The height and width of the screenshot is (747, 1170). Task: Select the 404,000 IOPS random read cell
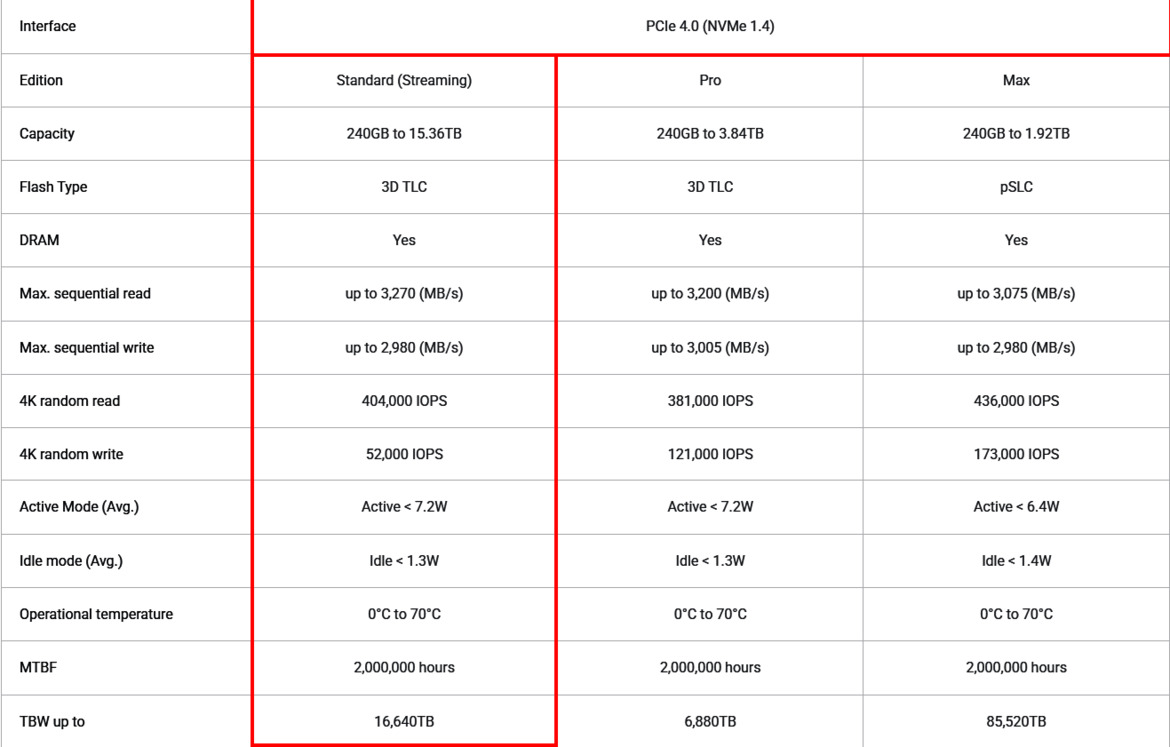404,401
